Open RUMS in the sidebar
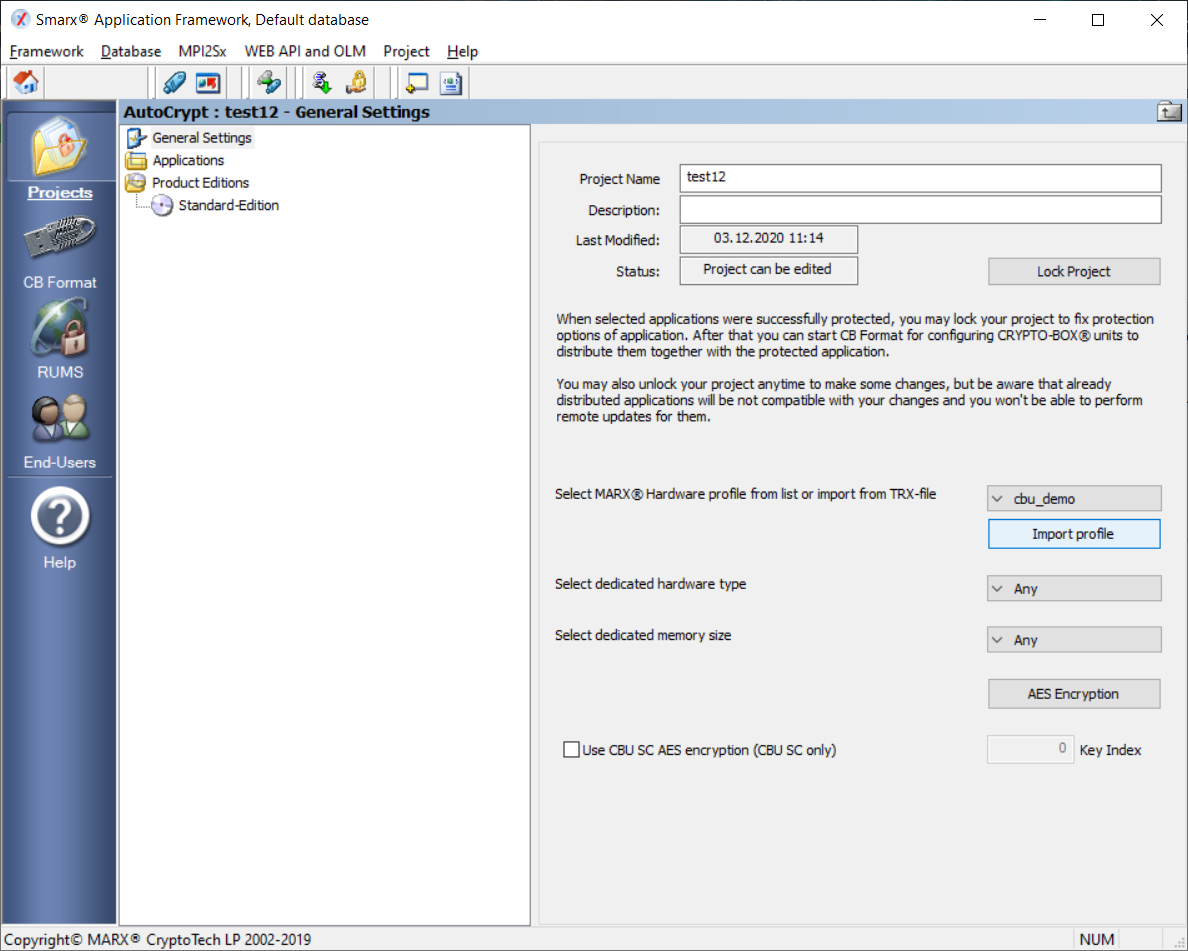The height and width of the screenshot is (951, 1188). pyautogui.click(x=60, y=341)
